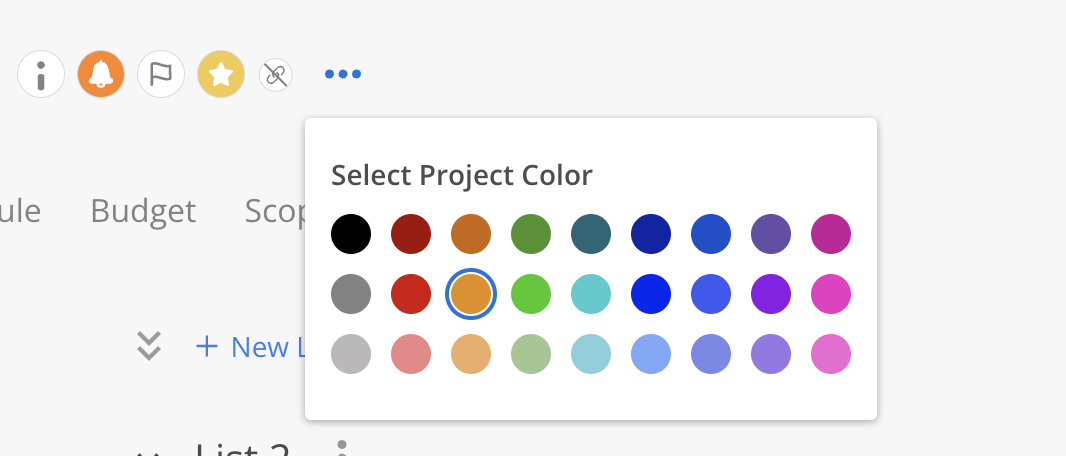Viewport: 1066px width, 456px height.
Task: Select the dark teal project color
Action: [x=591, y=234]
